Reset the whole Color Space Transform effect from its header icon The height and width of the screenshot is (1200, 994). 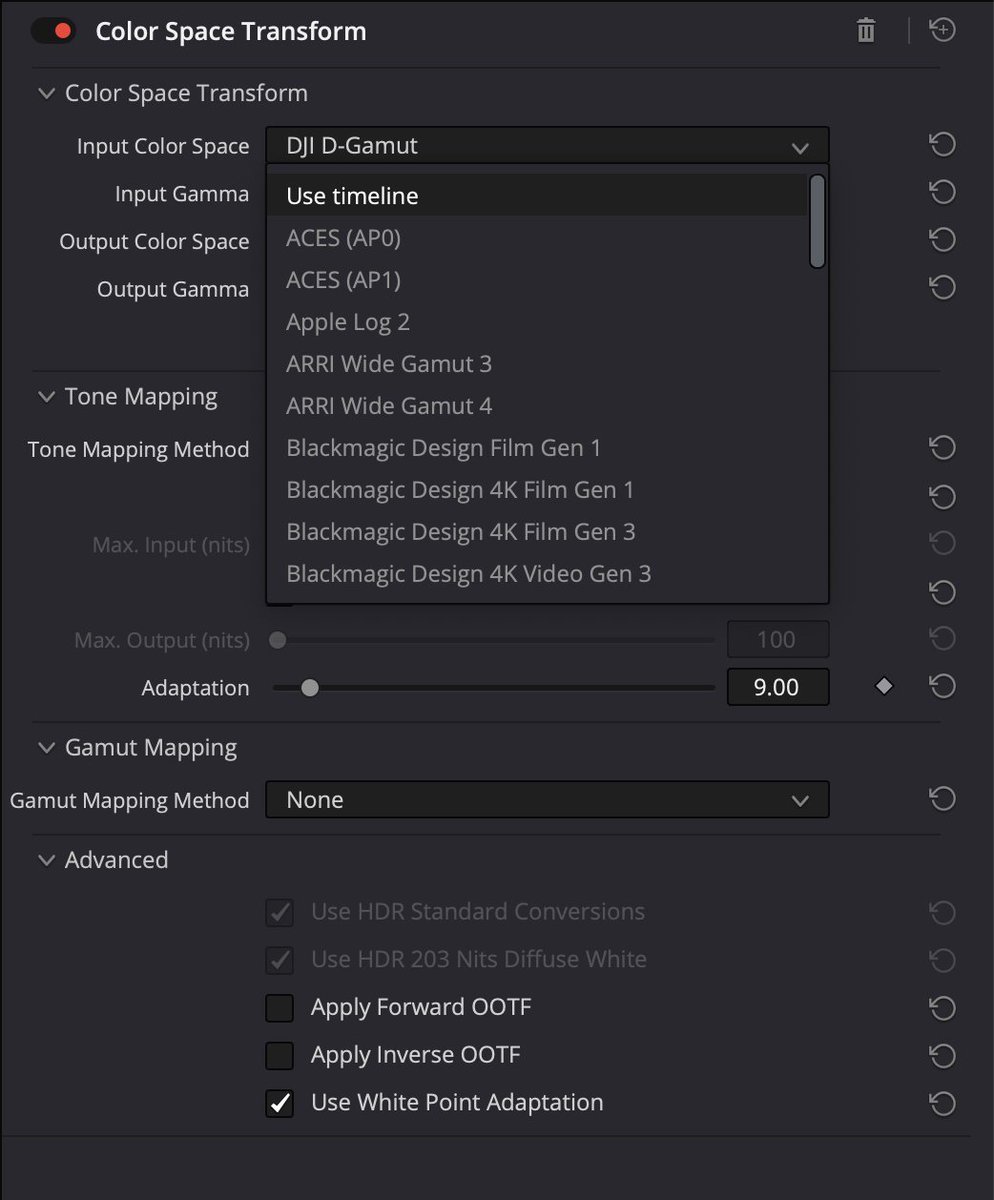pos(943,31)
